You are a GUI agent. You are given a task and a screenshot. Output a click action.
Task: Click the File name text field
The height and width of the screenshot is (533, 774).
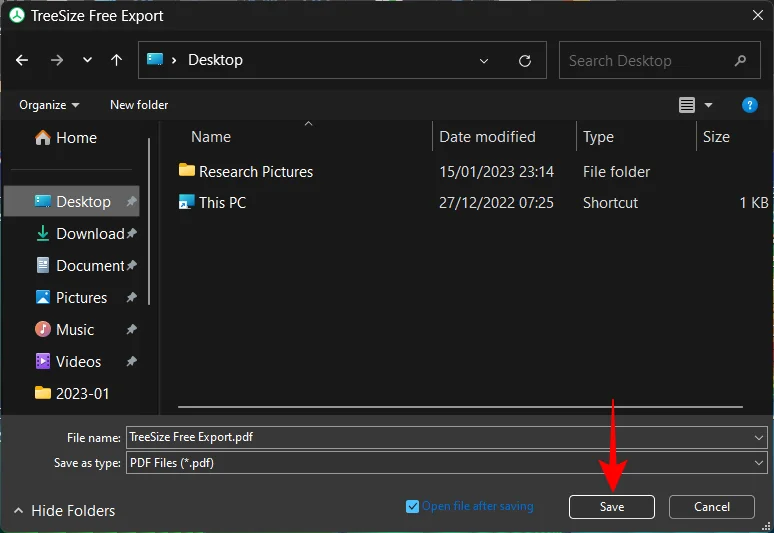[x=440, y=437]
